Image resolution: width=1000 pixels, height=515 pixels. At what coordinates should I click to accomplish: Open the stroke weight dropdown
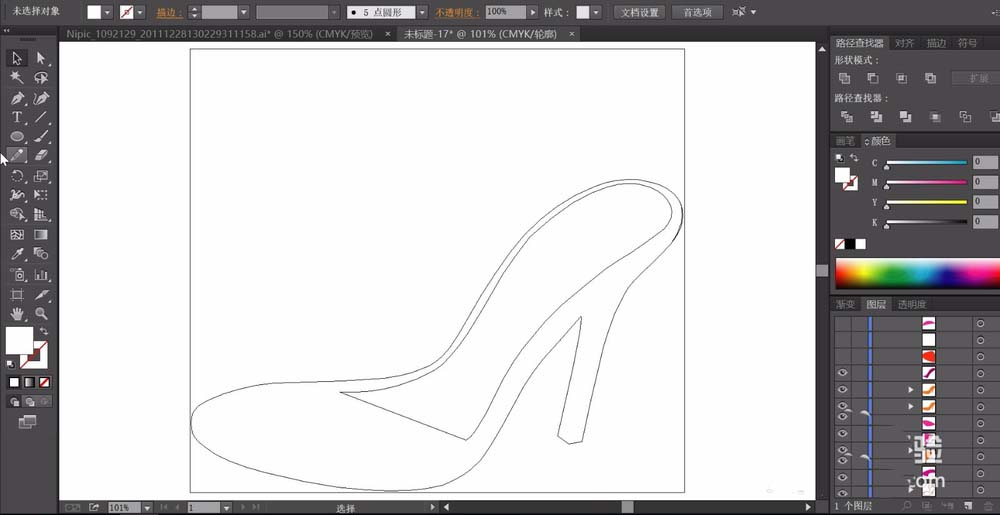244,12
